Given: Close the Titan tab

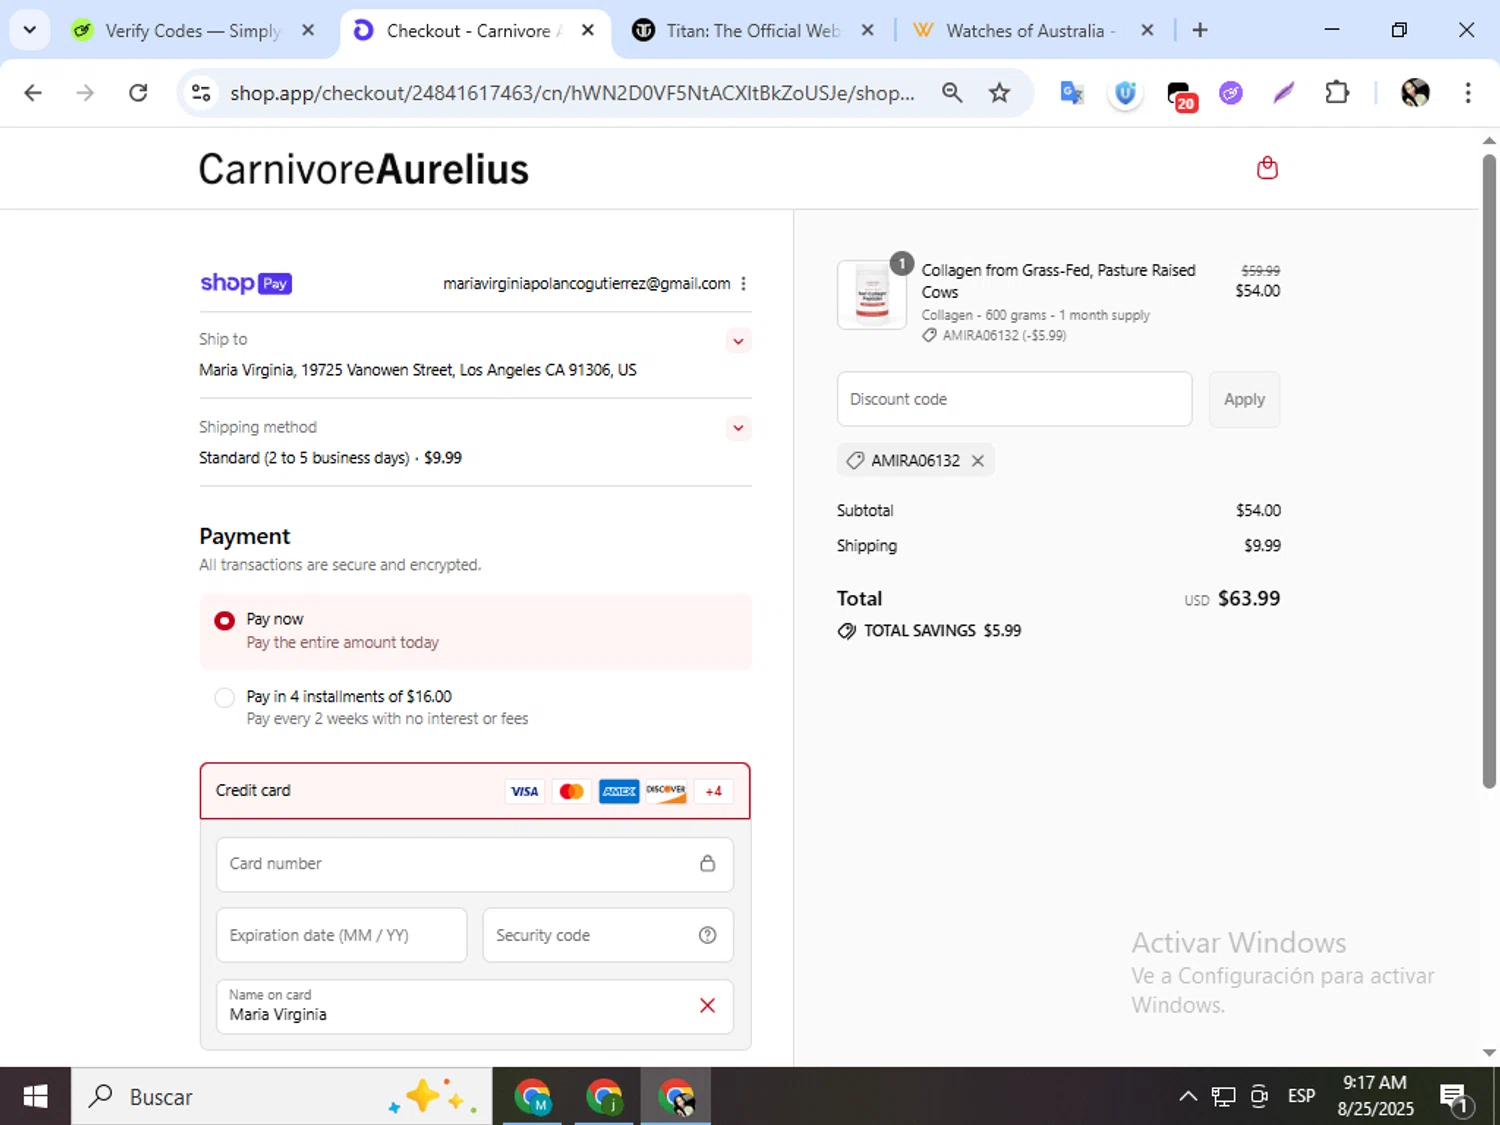Looking at the screenshot, I should coord(868,30).
